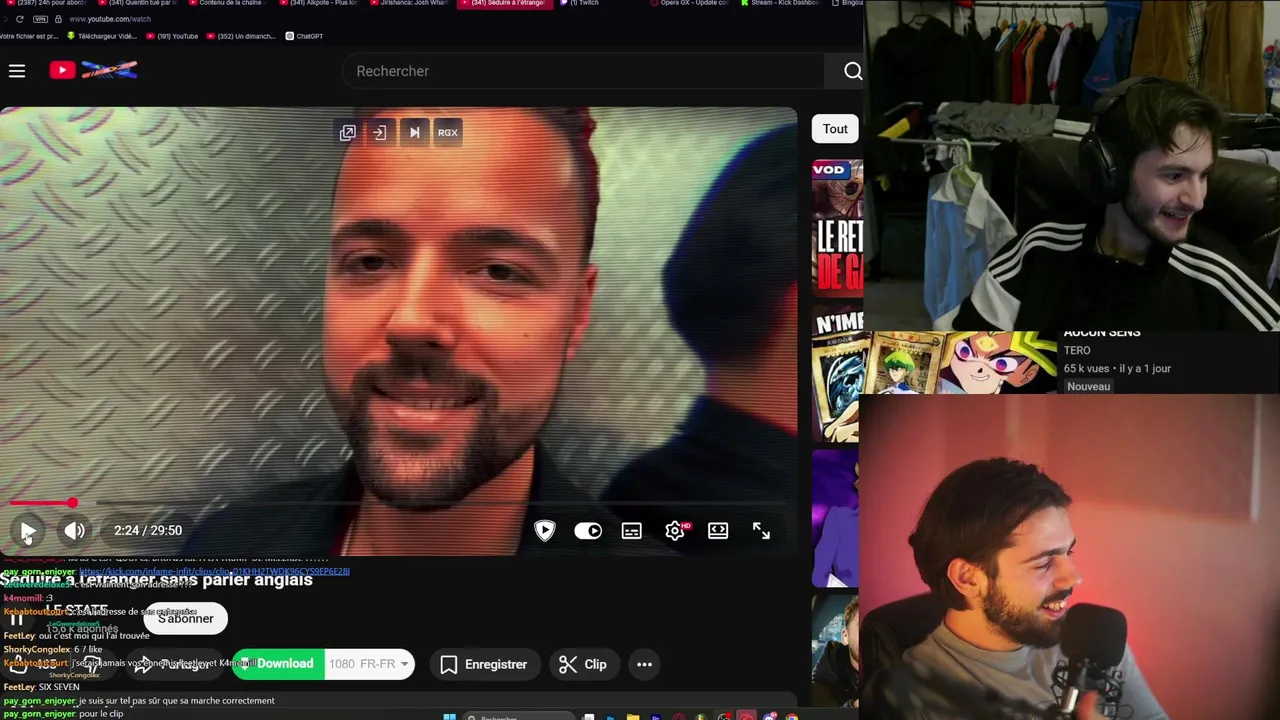Open the (191) YouTube bookmark
Screen dimensions: 1280x720
point(172,36)
